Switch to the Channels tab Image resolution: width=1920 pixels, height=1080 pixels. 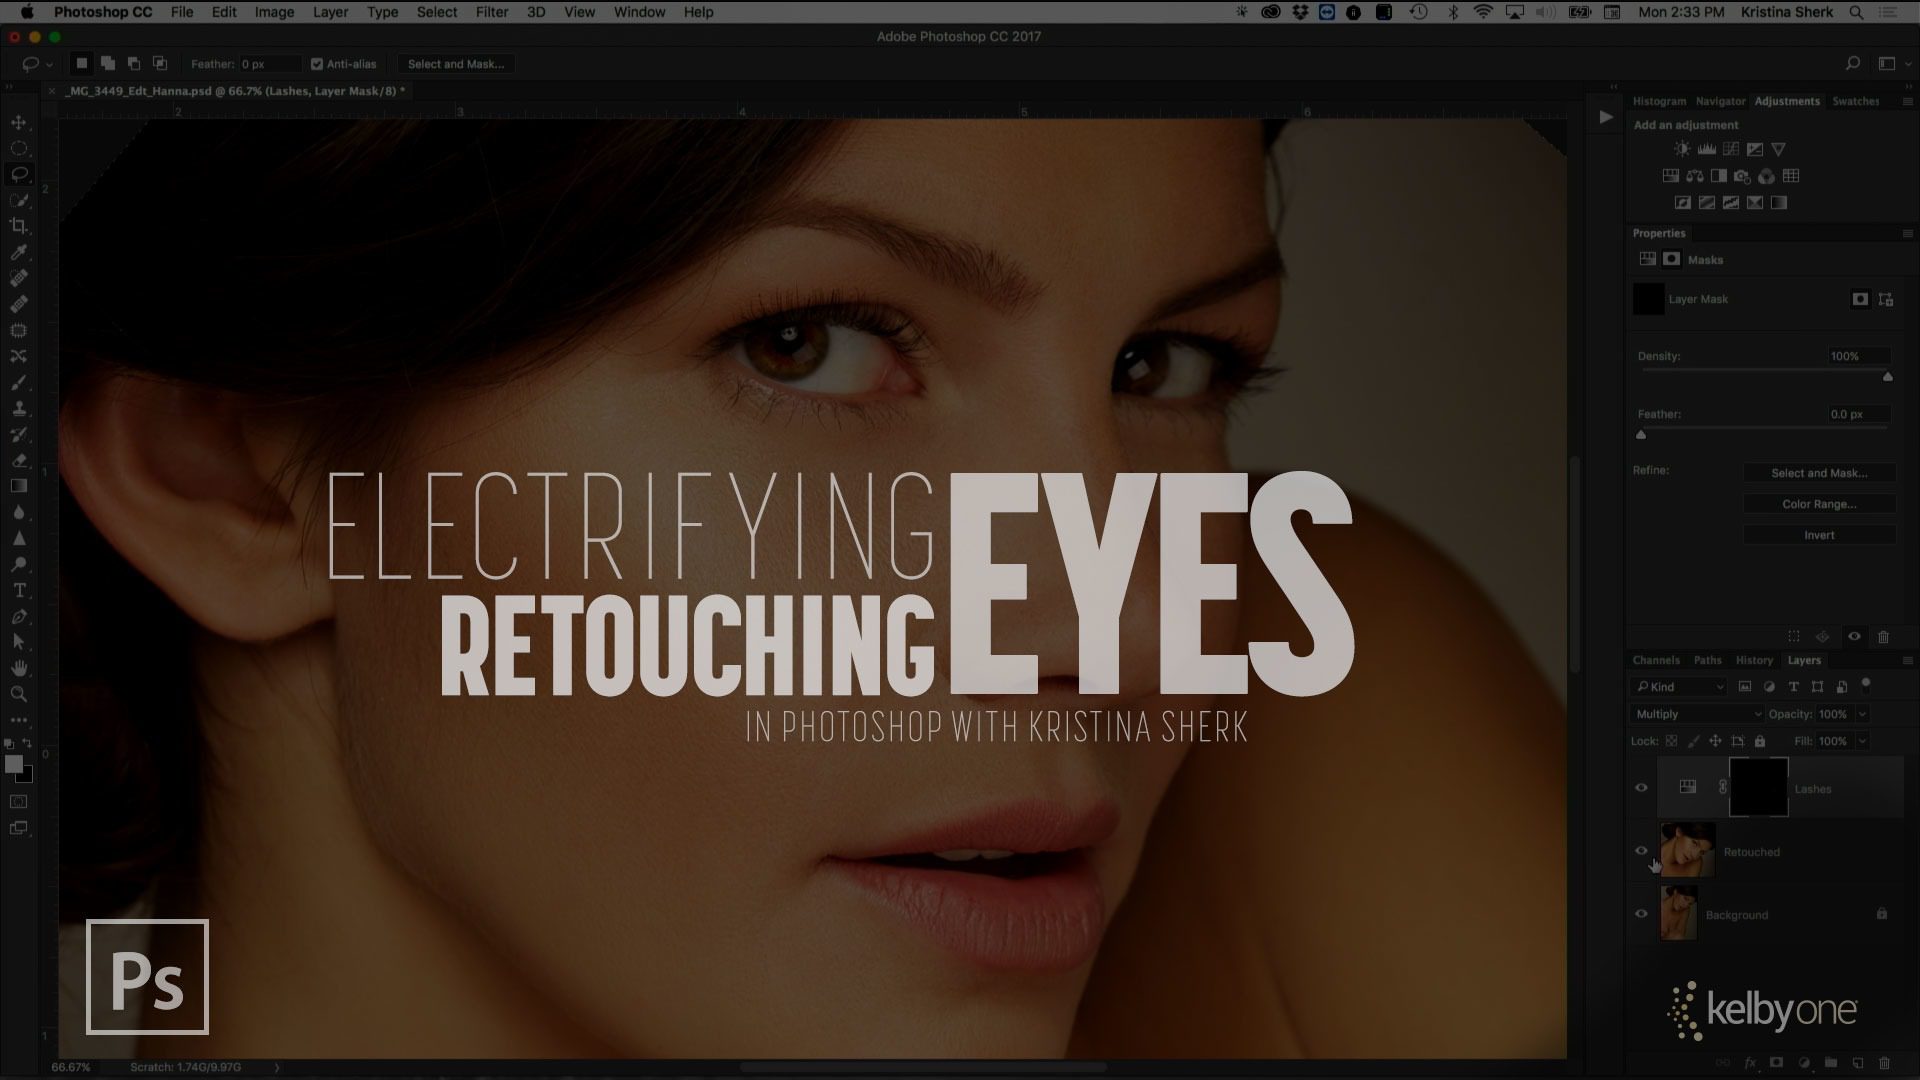click(1656, 660)
